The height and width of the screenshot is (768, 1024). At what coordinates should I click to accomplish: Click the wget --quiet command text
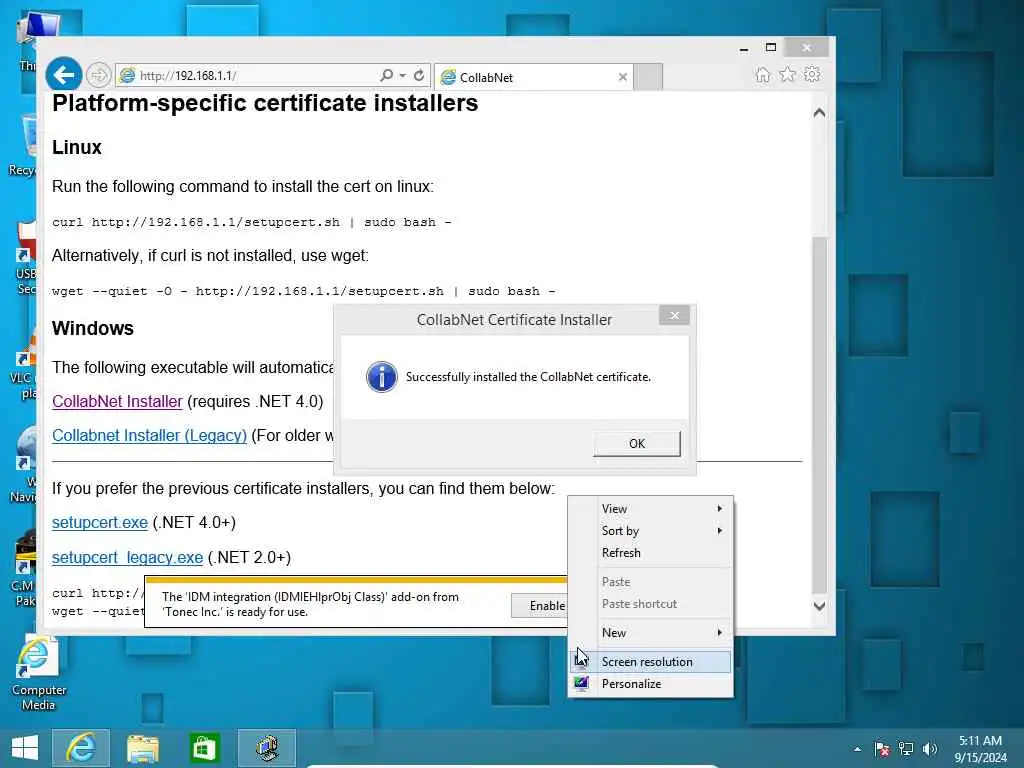304,291
